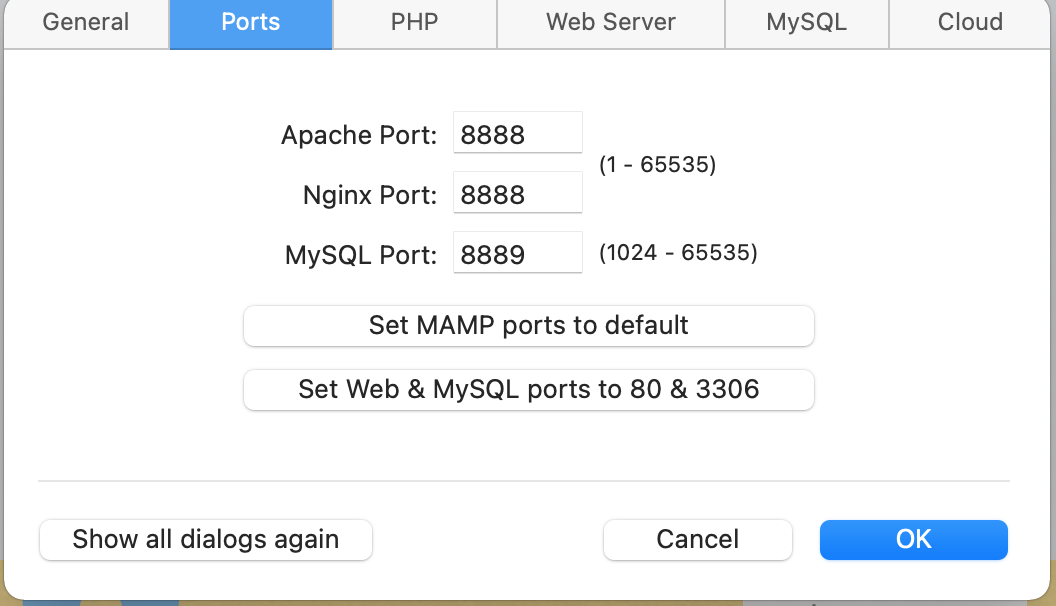Click the MySQL Port field showing 8889
The height and width of the screenshot is (606, 1056).
click(x=517, y=254)
